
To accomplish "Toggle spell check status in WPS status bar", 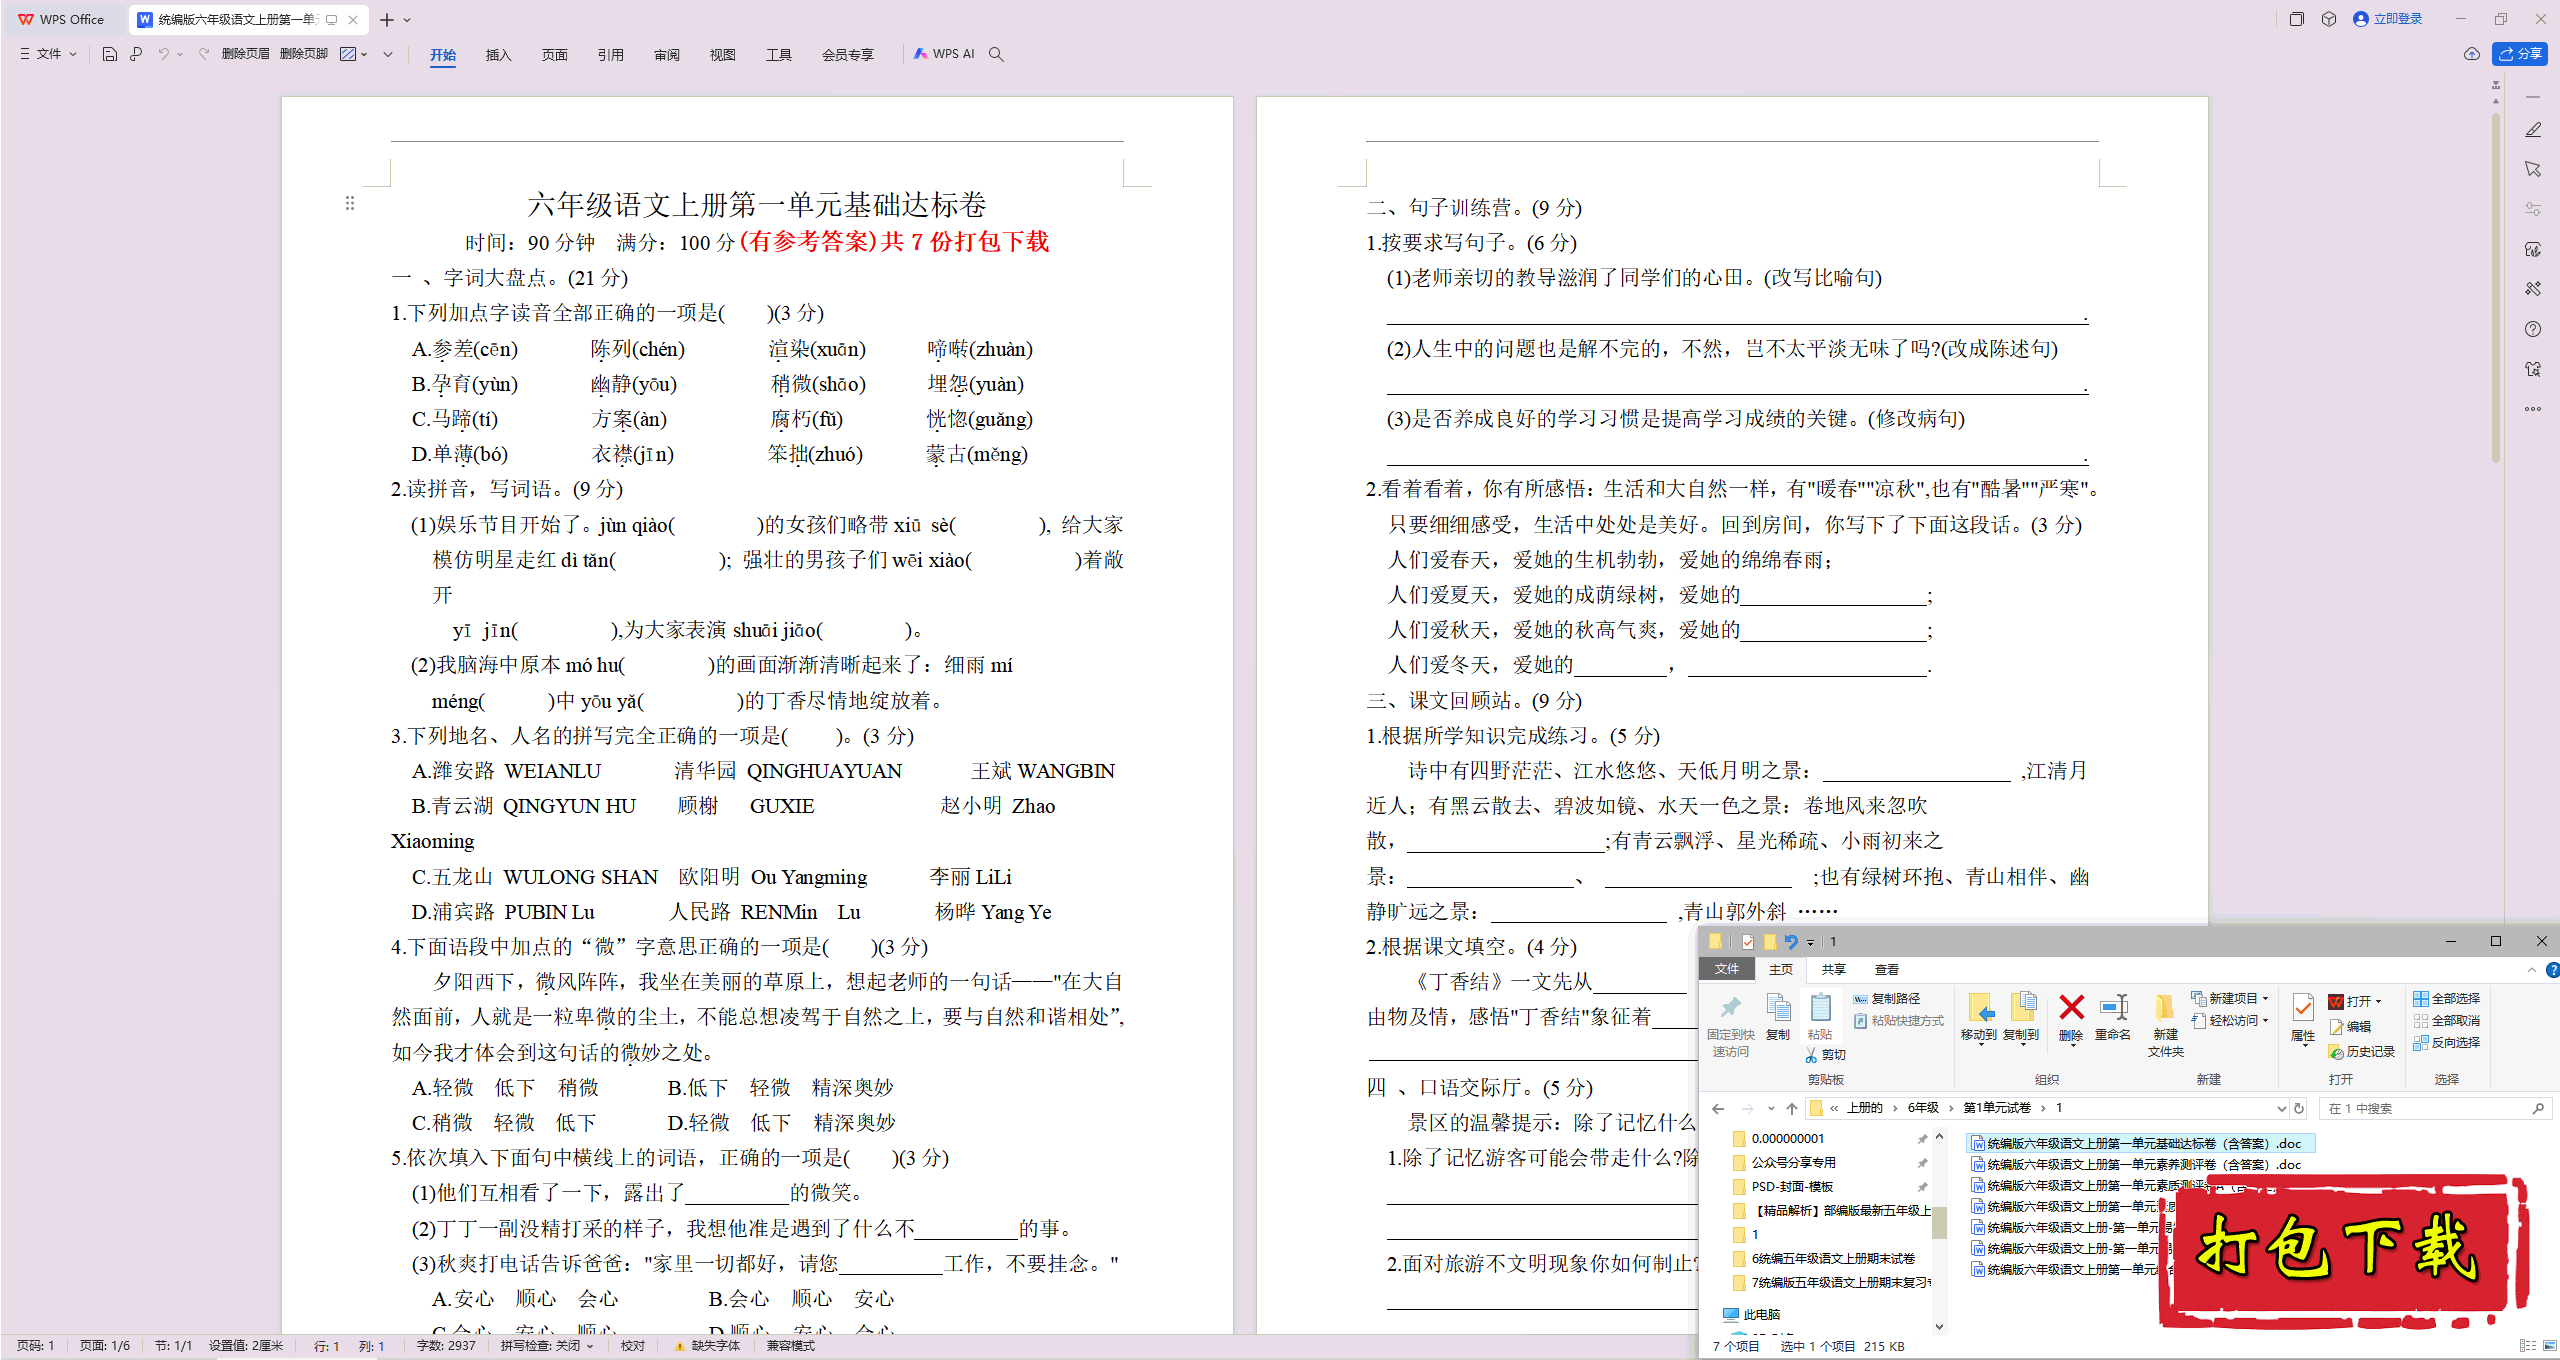I will tap(547, 1346).
